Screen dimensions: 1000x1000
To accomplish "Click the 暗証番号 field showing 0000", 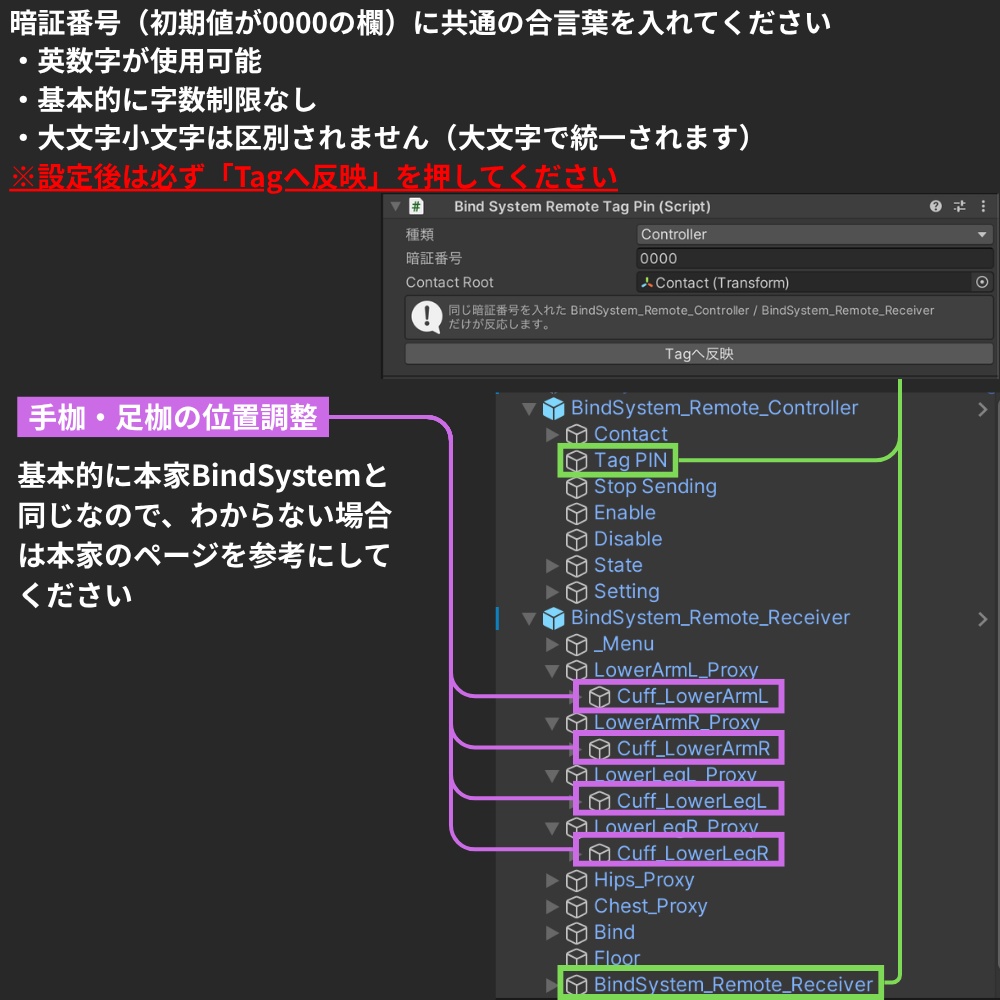I will point(814,258).
